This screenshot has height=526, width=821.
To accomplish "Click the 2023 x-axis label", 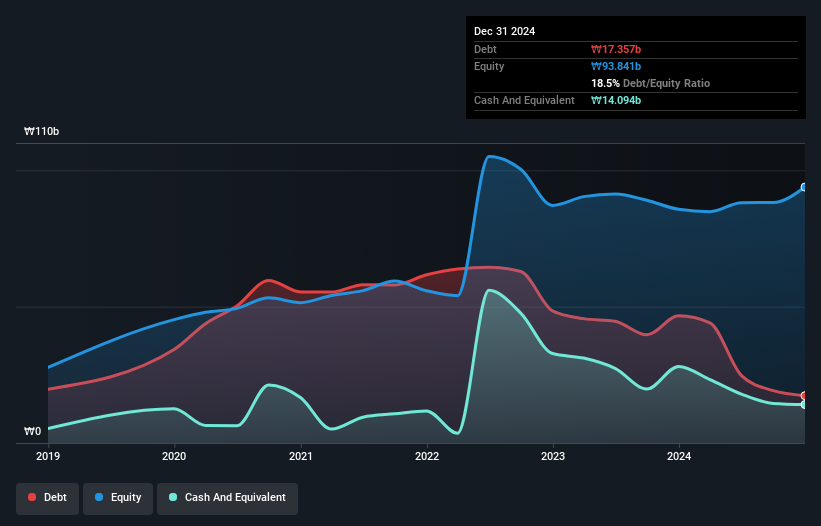I will click(x=553, y=456).
